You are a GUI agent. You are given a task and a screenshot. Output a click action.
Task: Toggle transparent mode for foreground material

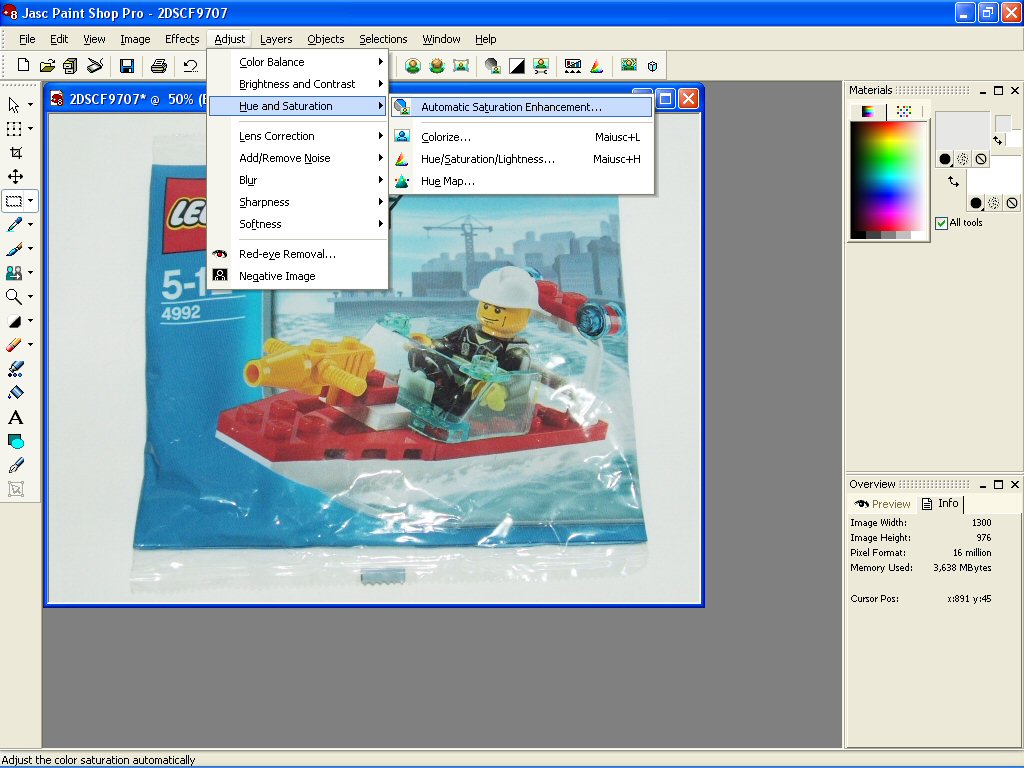tap(981, 159)
